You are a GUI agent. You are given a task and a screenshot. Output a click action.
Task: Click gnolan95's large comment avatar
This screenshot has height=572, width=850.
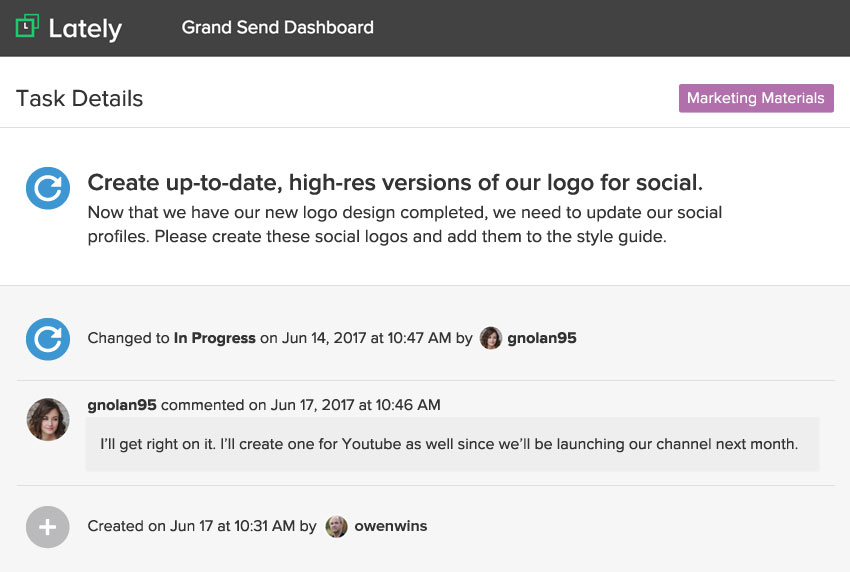[x=47, y=420]
